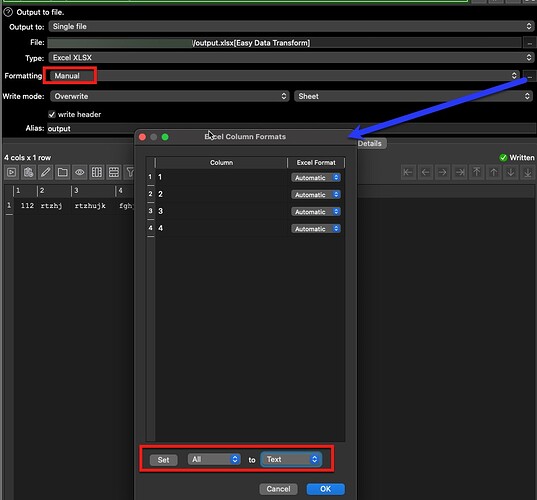Click the Excel Format column header
Viewport: 537px width, 500px height.
(316, 163)
